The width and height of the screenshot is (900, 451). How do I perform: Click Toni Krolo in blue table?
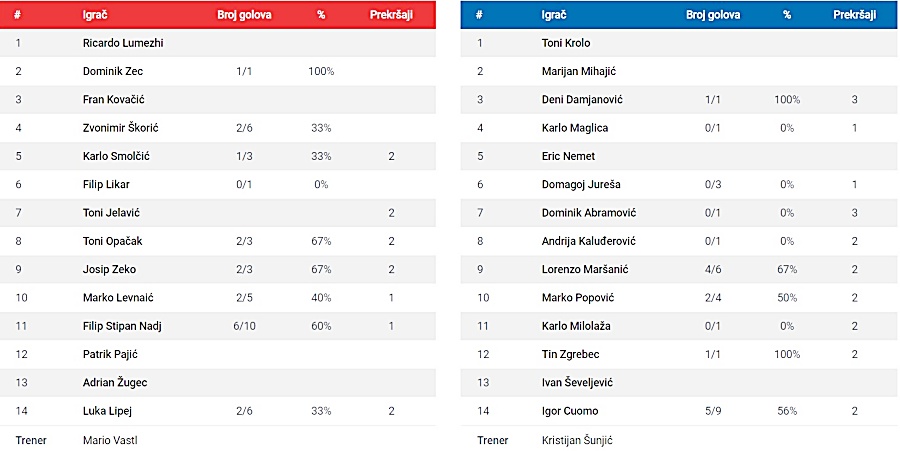(x=568, y=43)
